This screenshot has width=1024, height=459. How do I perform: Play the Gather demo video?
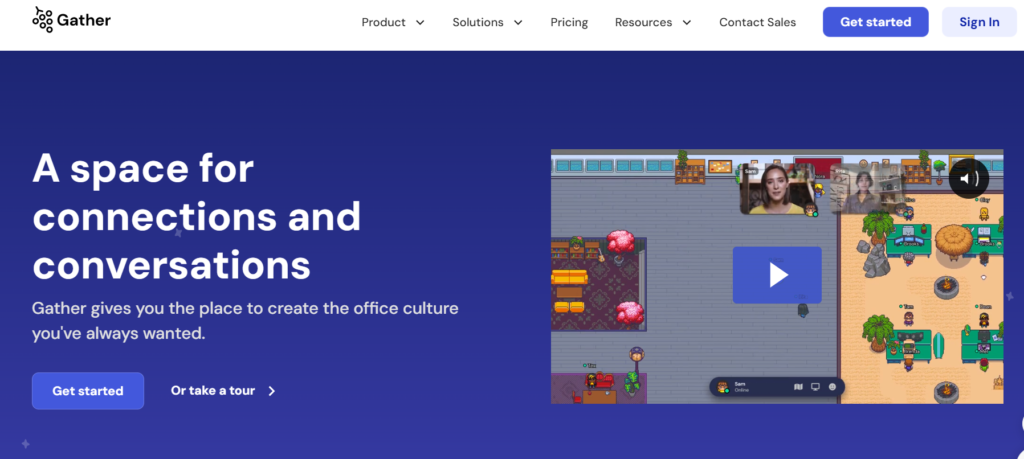point(777,275)
